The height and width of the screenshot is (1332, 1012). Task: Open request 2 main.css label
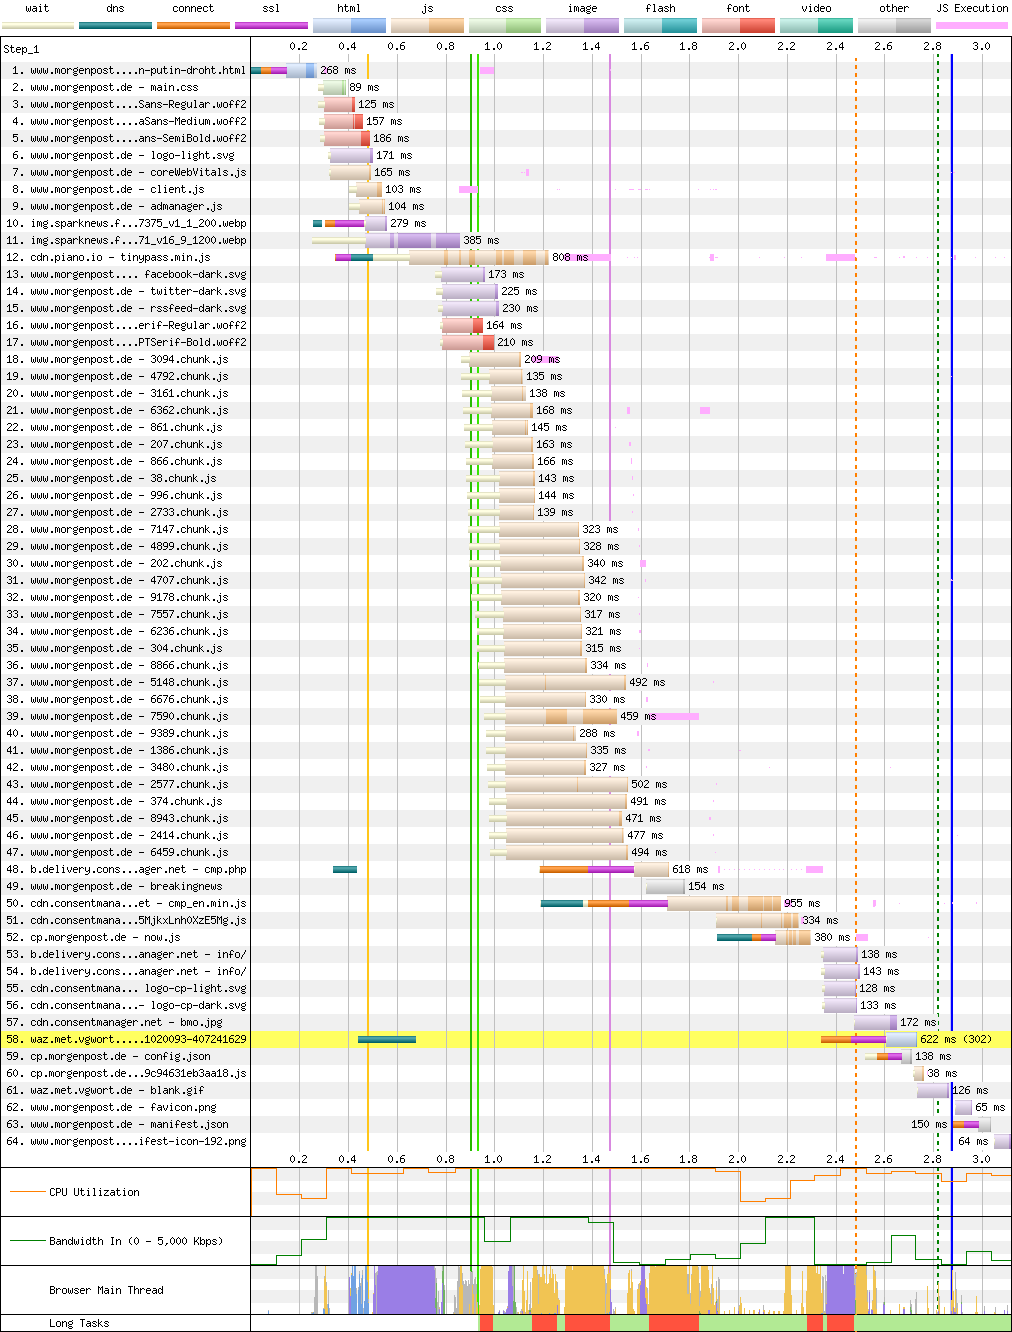126,87
